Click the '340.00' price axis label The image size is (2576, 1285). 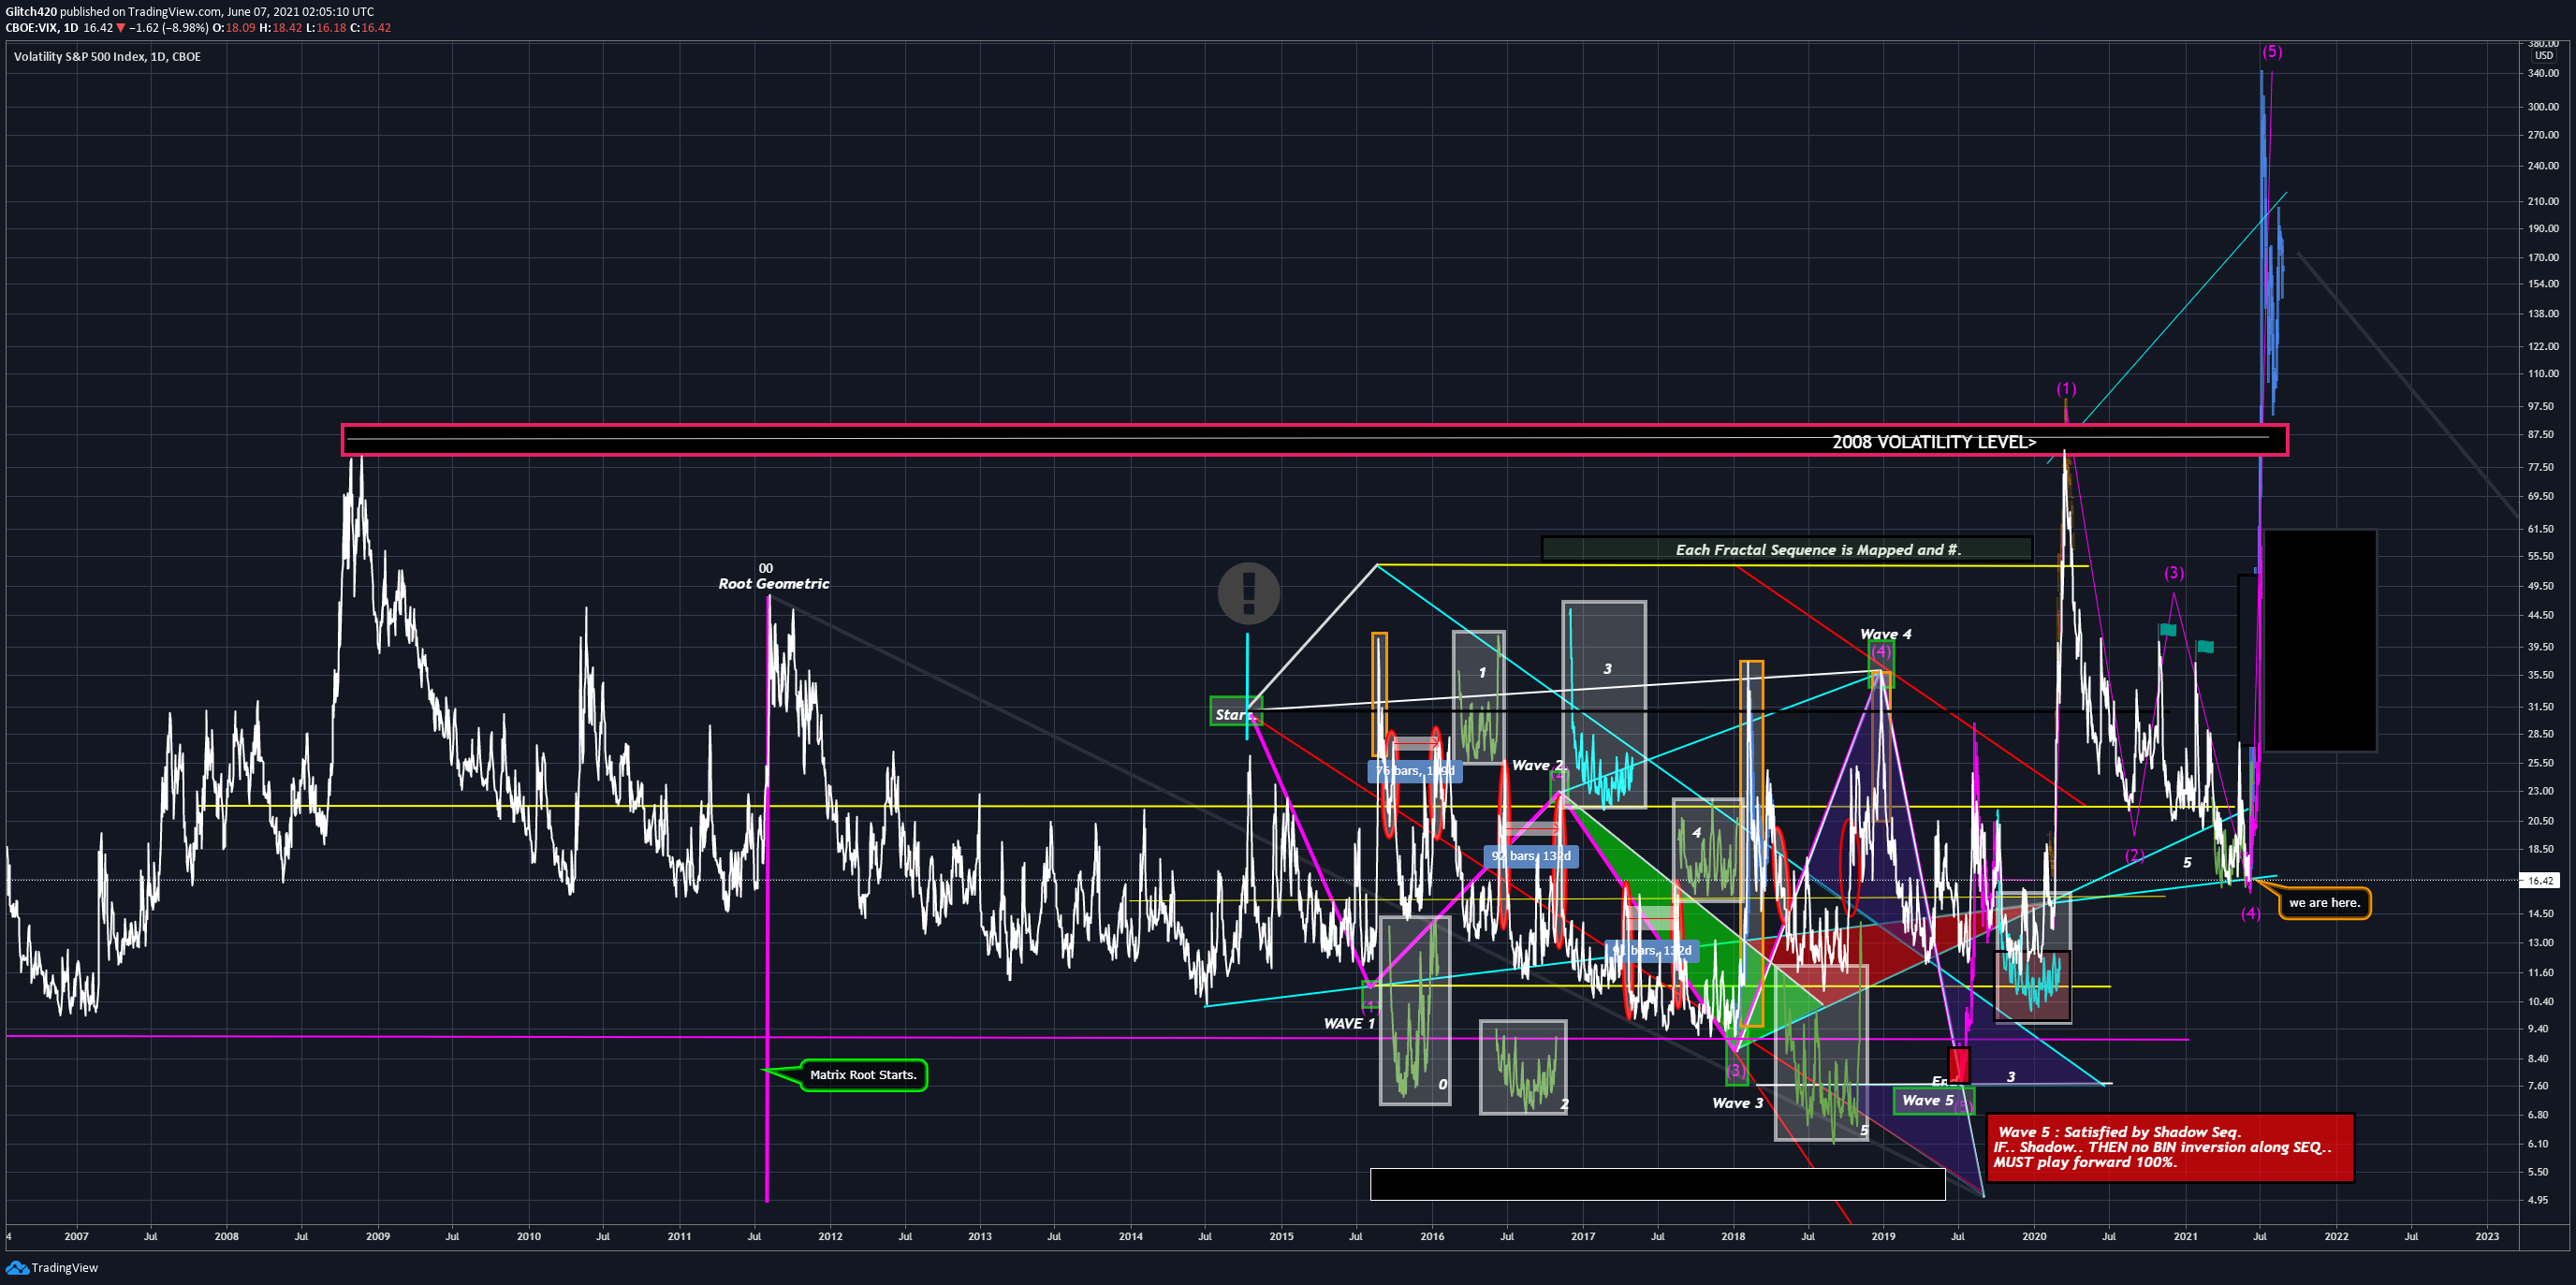coord(2543,74)
